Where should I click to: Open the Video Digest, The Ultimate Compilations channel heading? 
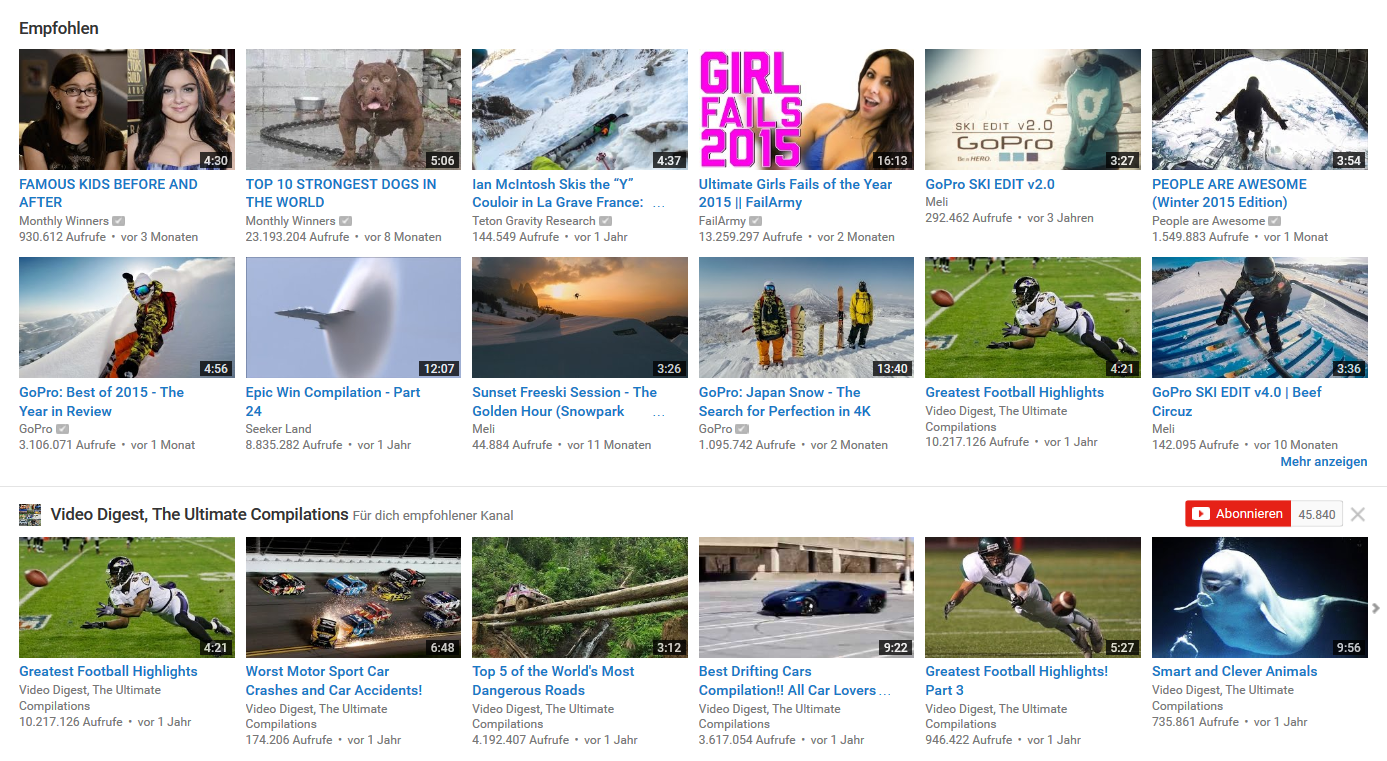[x=200, y=514]
